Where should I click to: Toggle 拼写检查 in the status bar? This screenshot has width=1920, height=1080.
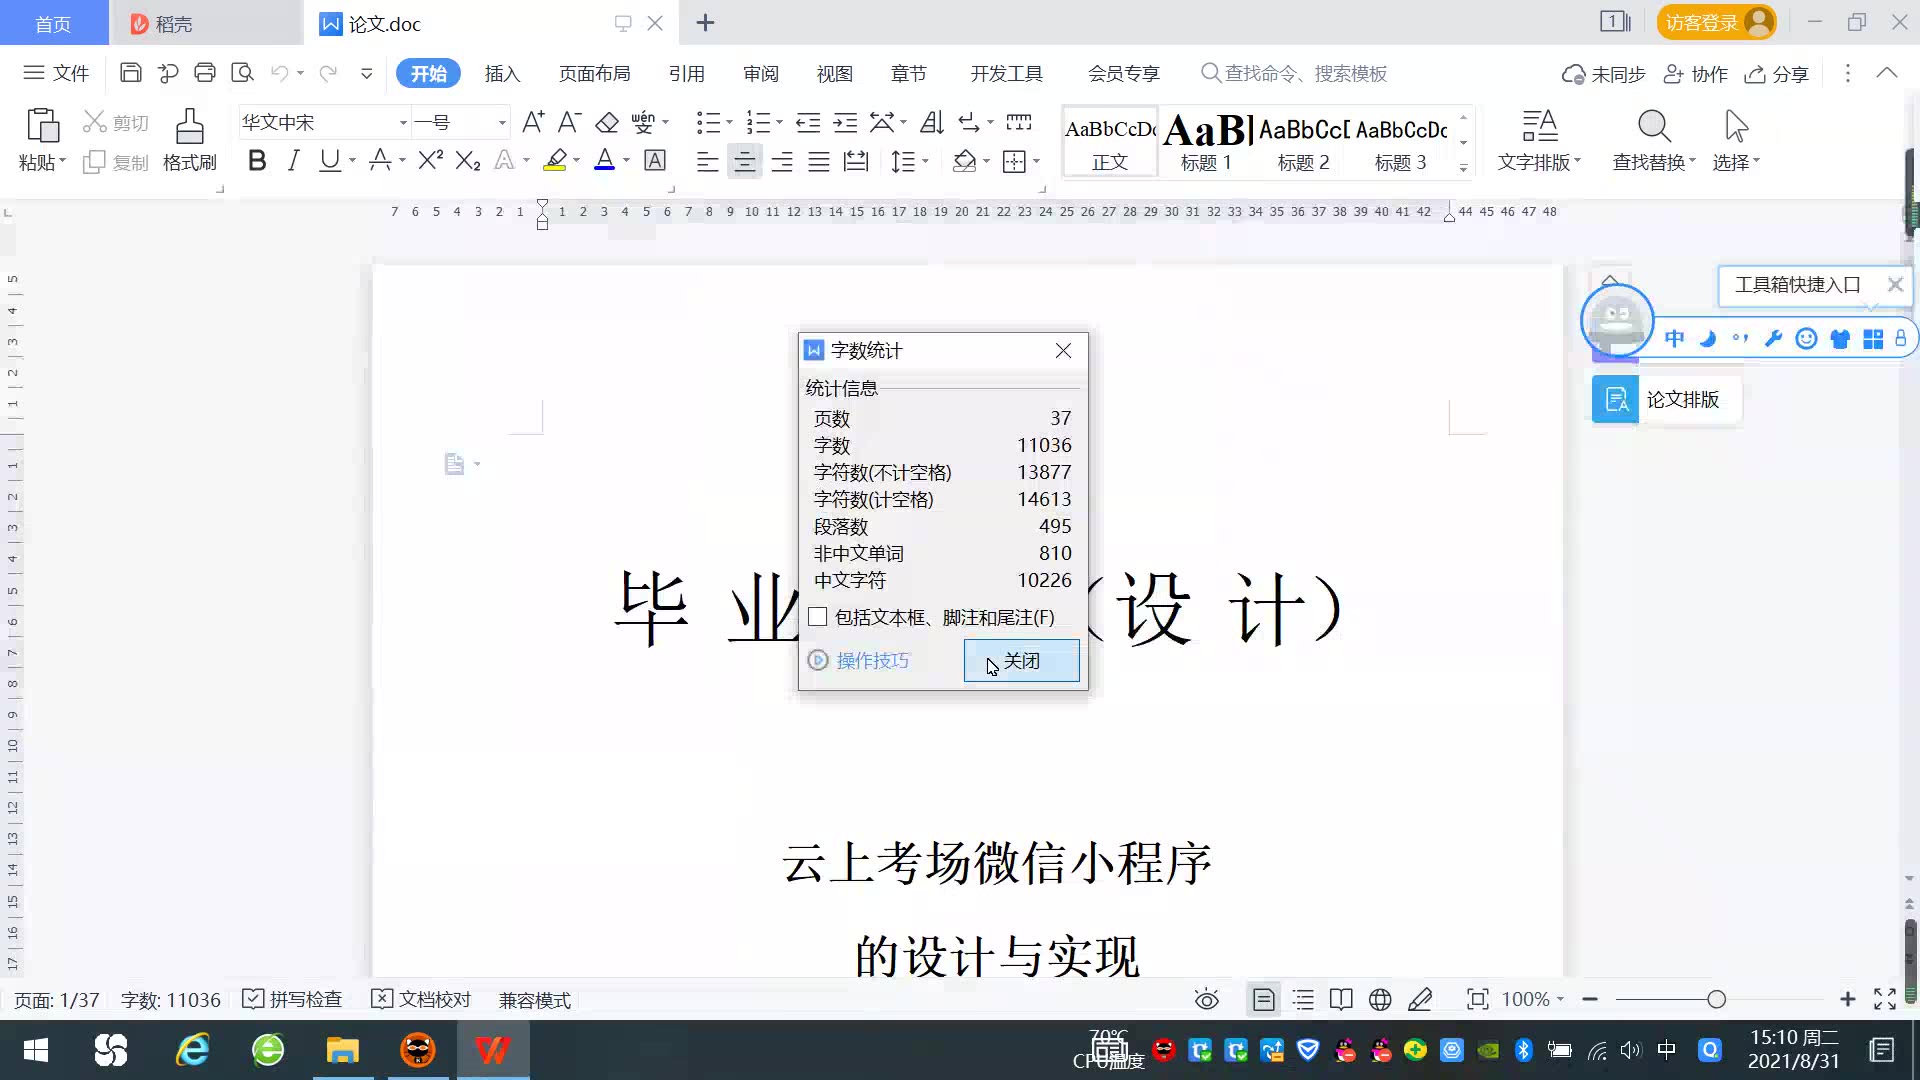point(293,999)
